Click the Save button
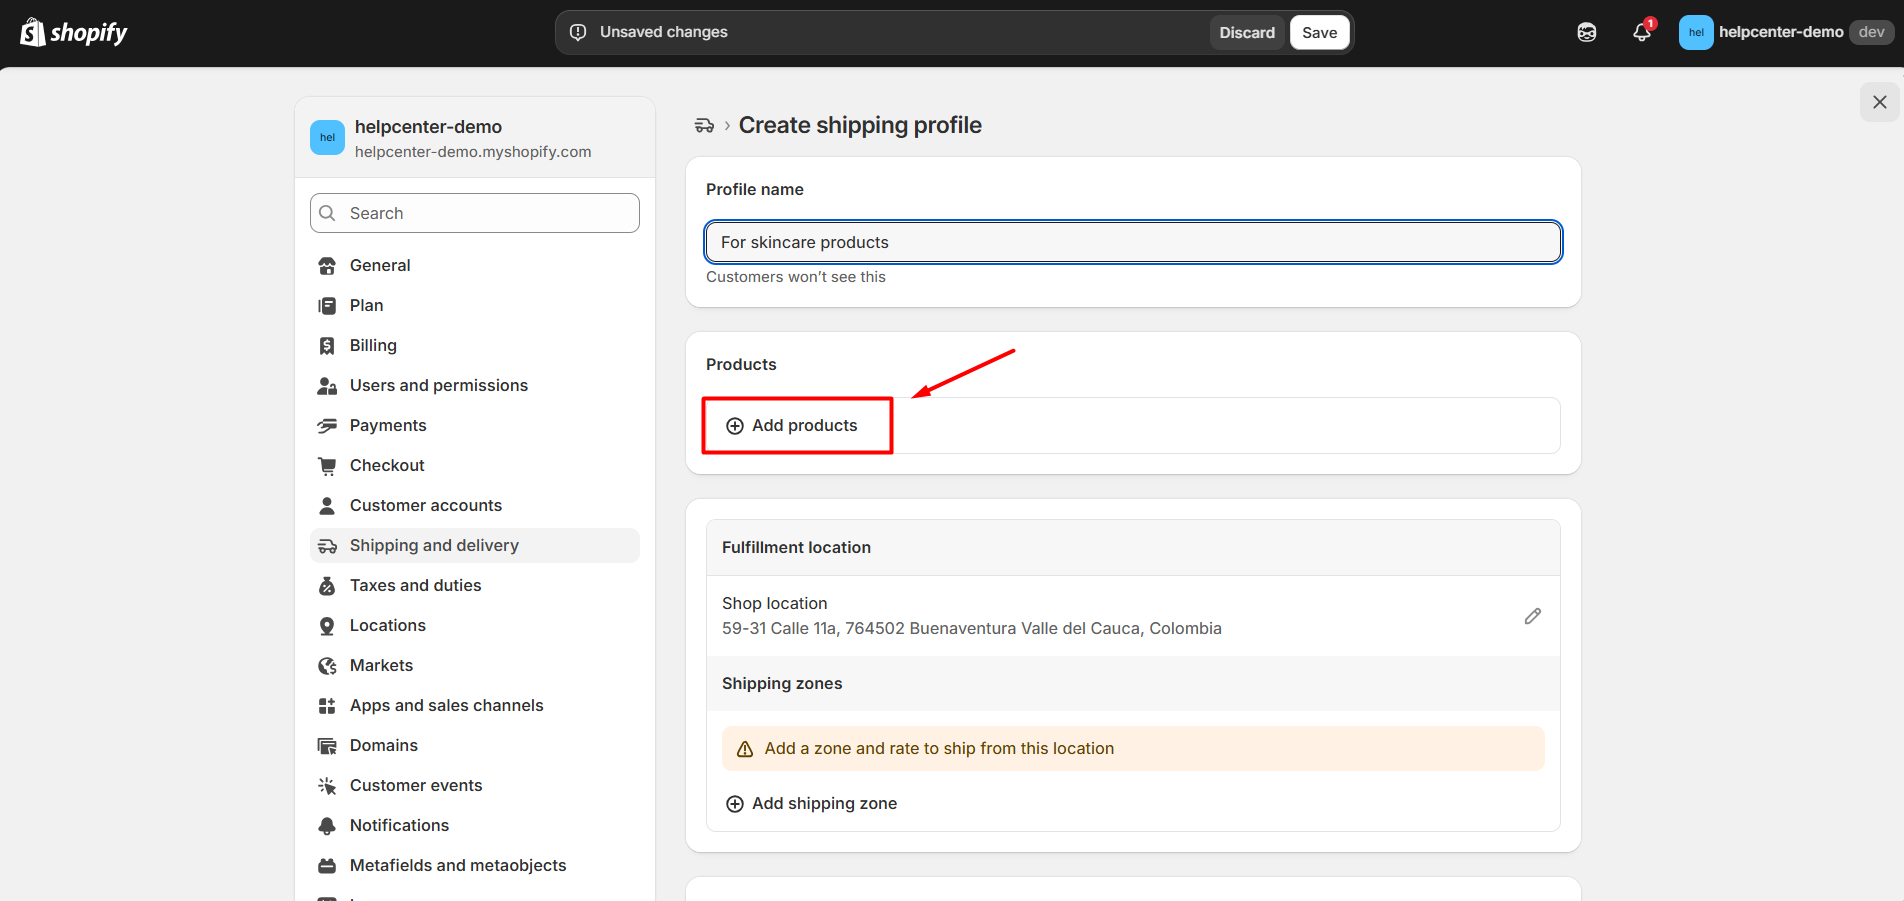This screenshot has height=901, width=1904. click(1319, 31)
